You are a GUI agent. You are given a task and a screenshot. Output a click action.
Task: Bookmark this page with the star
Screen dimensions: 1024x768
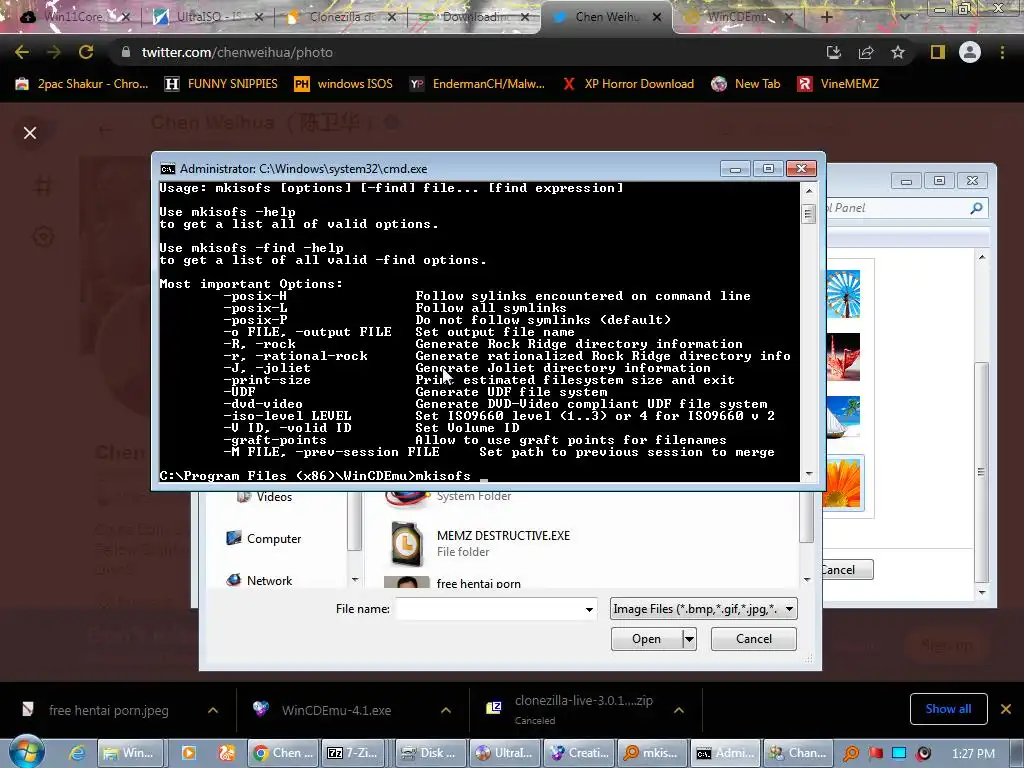point(898,52)
